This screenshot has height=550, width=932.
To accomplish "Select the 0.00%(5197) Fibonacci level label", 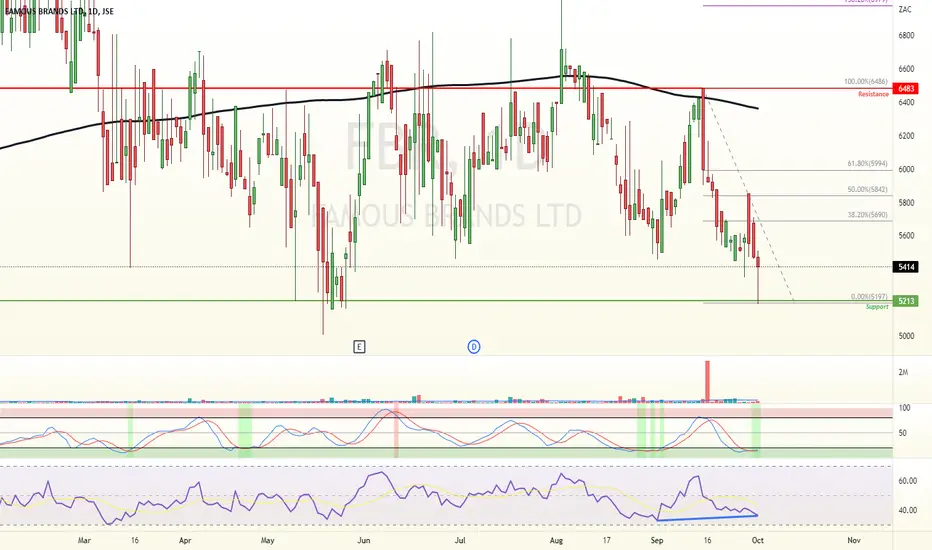I will click(869, 297).
